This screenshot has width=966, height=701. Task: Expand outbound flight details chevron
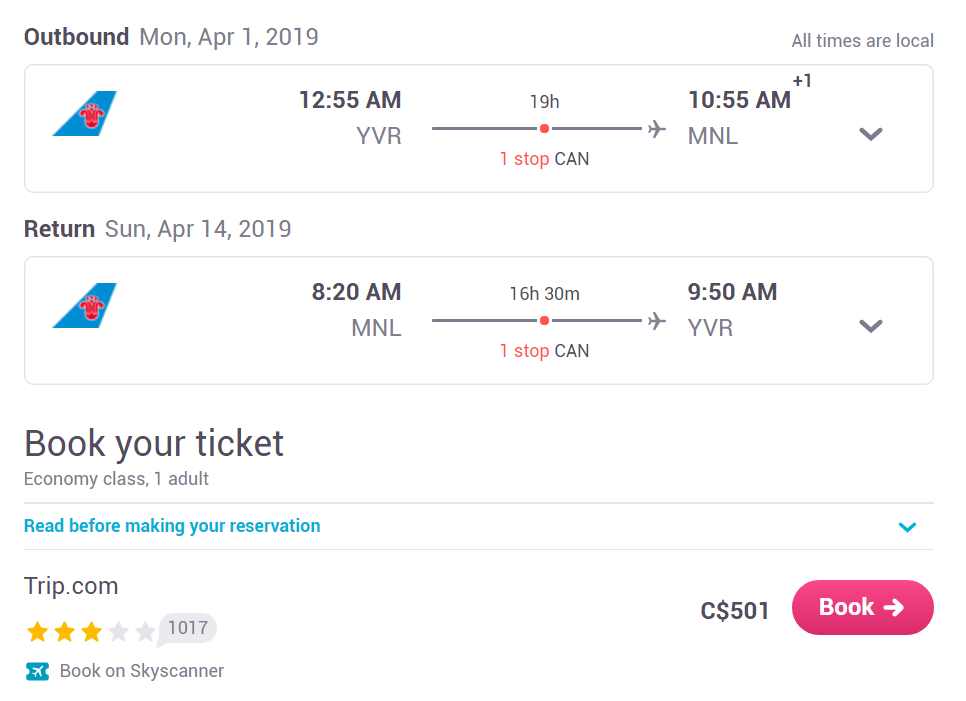(871, 134)
